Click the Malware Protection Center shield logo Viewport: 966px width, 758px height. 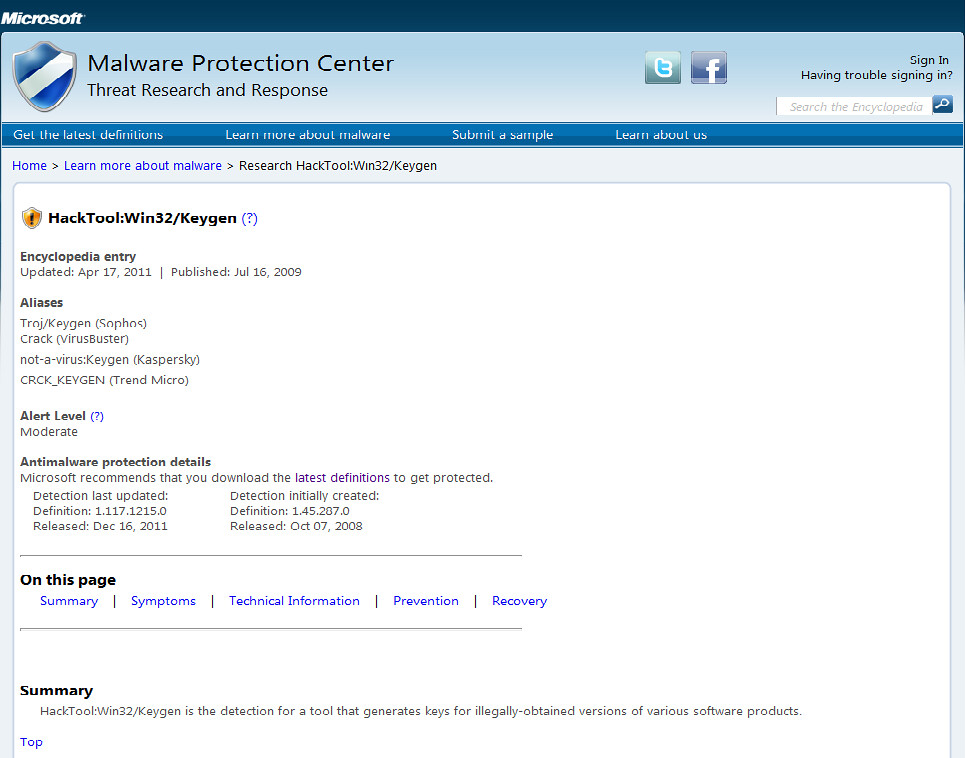click(45, 76)
